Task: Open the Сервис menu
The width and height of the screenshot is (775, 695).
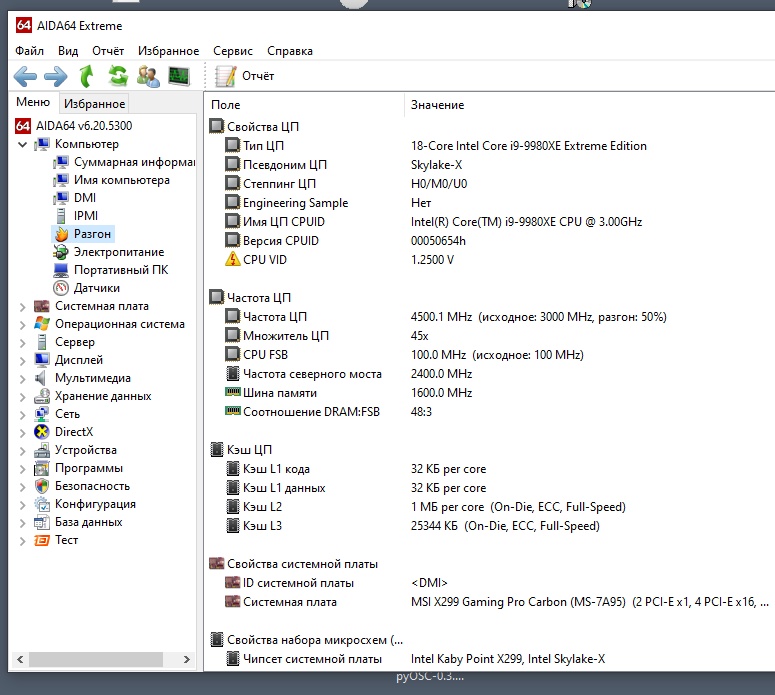Action: point(233,51)
